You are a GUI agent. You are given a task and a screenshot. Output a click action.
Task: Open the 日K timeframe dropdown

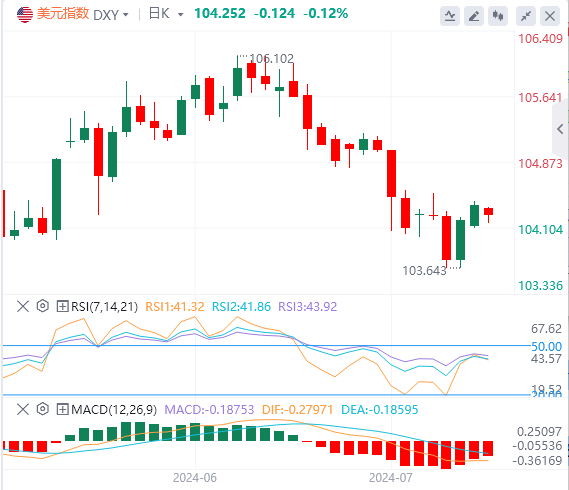[166, 14]
